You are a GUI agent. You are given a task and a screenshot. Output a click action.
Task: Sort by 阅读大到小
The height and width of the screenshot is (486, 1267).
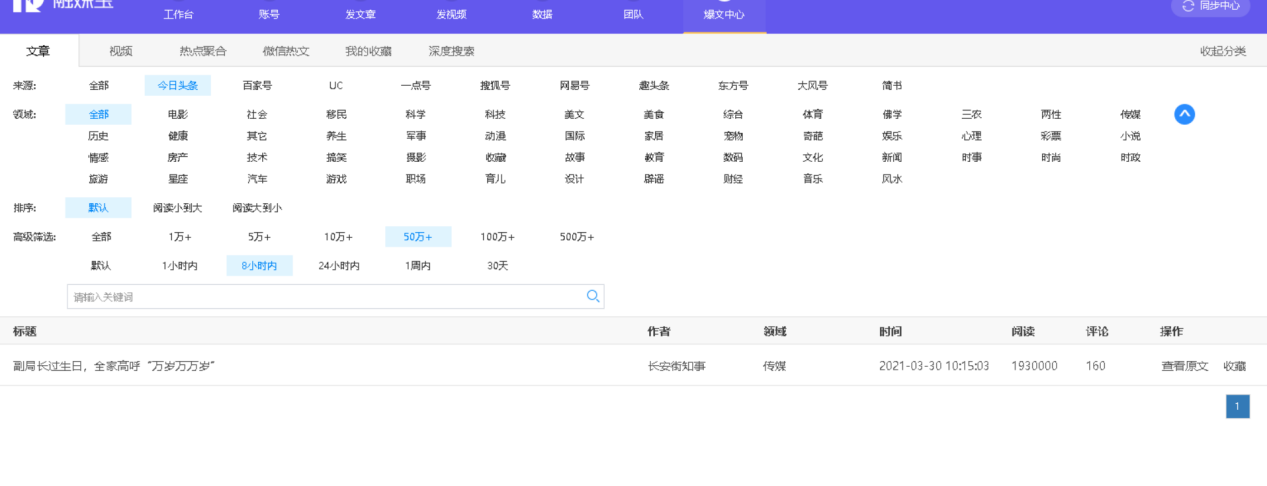pyautogui.click(x=257, y=208)
